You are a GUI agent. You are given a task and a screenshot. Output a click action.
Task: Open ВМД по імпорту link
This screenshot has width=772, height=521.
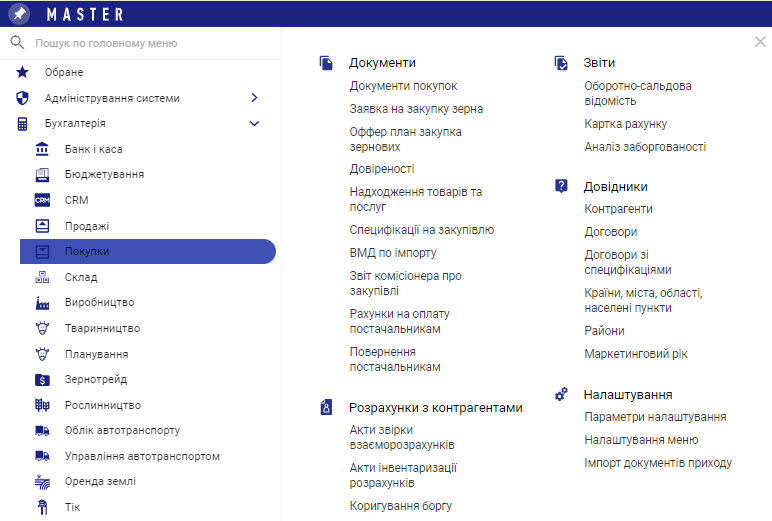(393, 253)
